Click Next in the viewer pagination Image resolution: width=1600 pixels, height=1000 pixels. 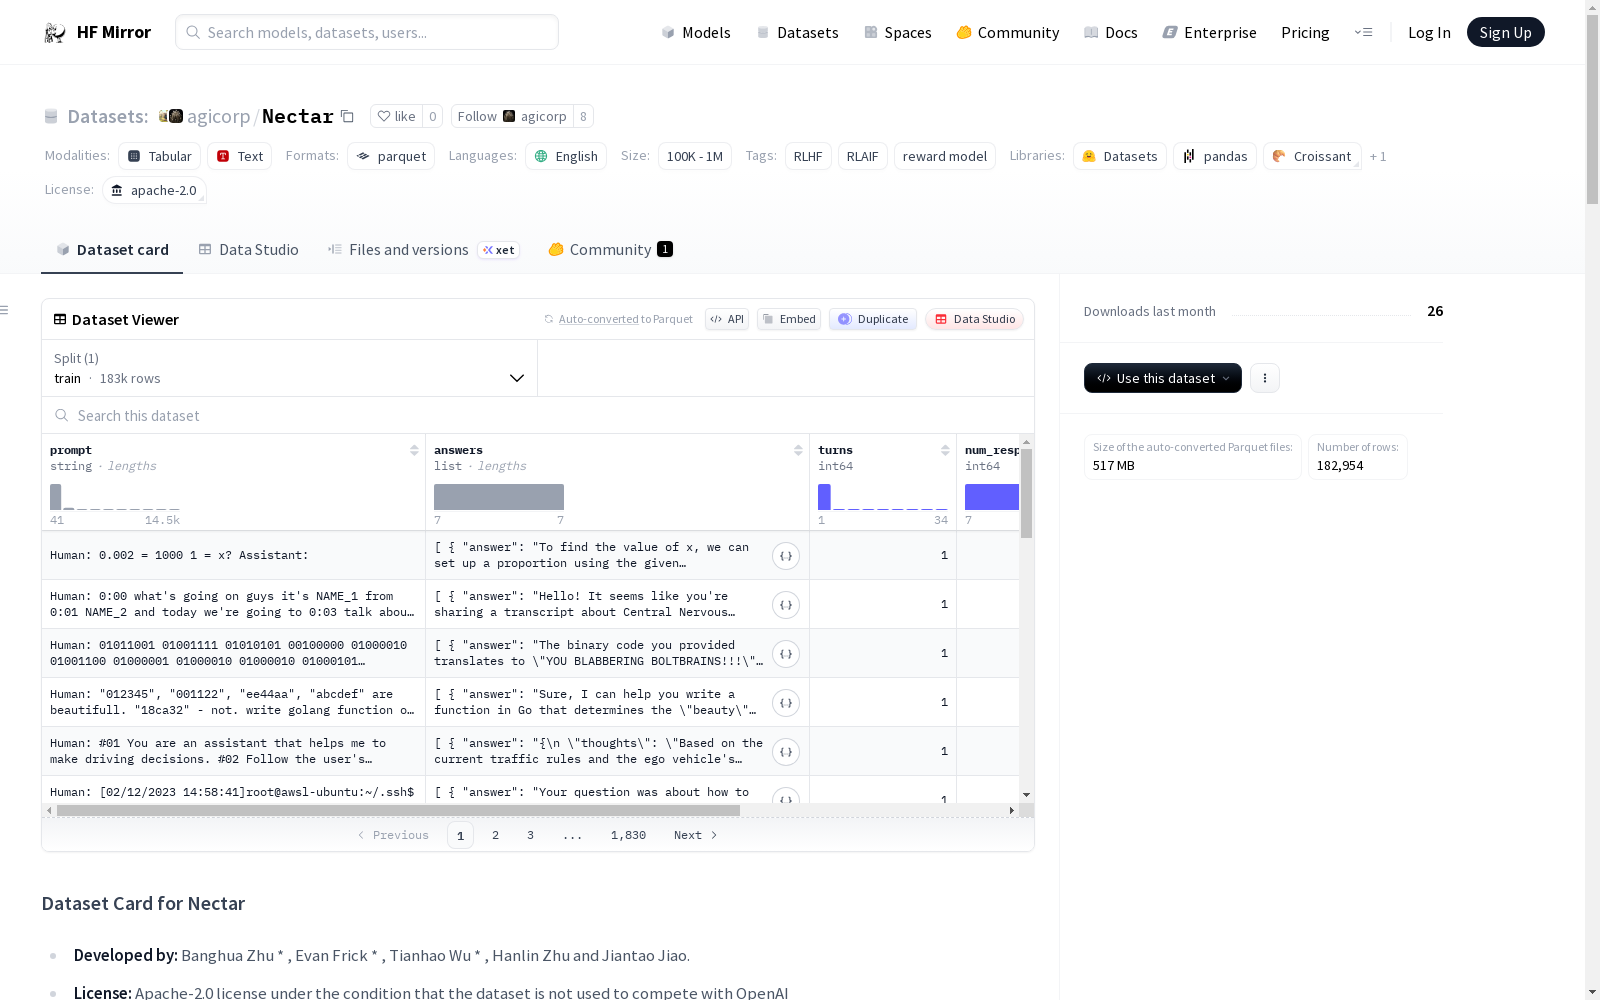click(x=695, y=835)
